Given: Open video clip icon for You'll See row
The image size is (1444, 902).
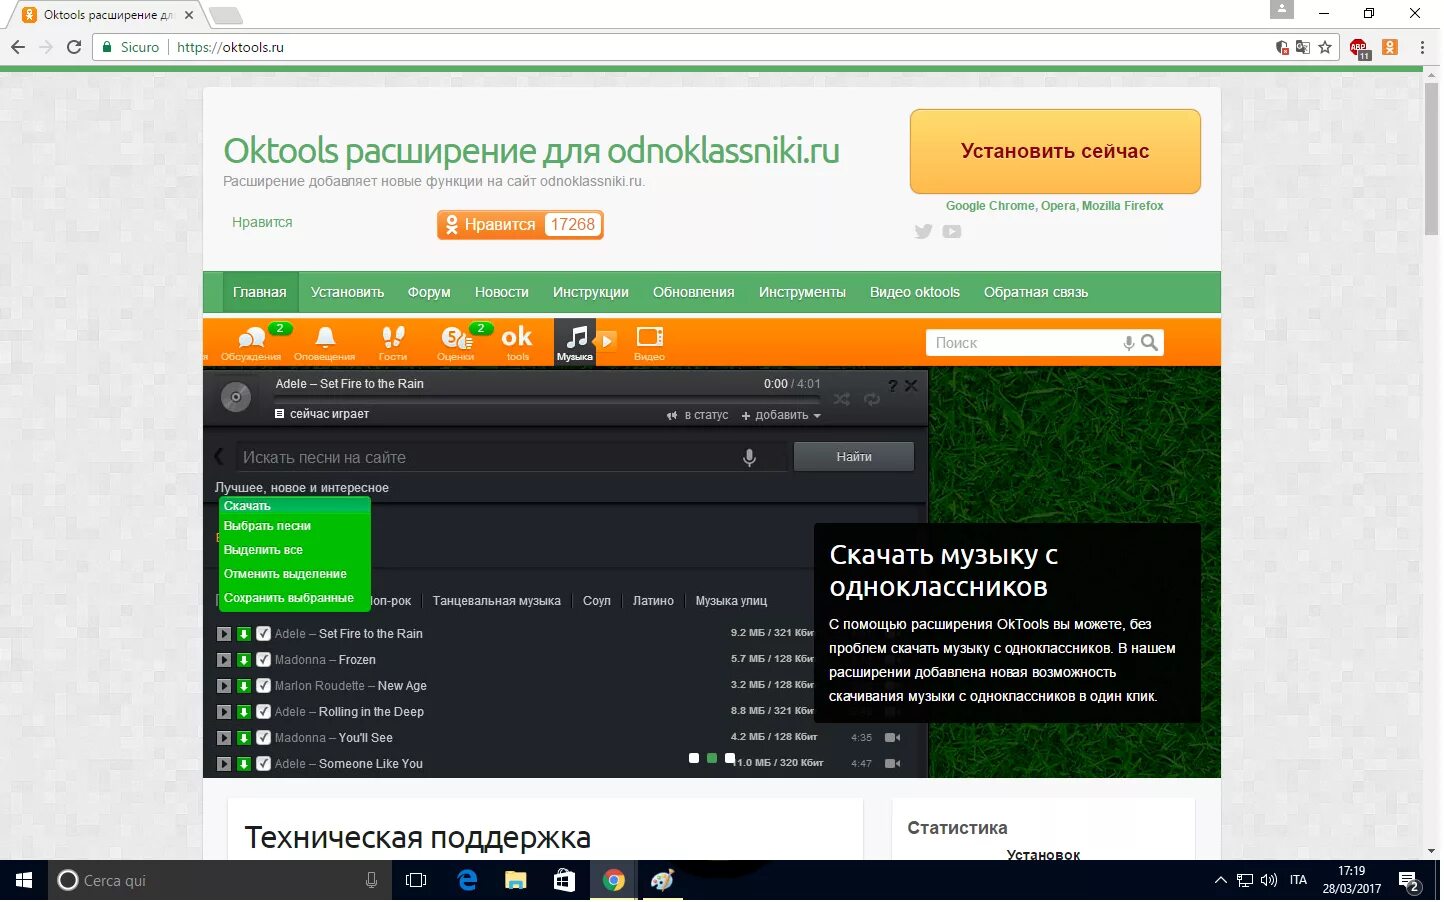Looking at the screenshot, I should pos(894,739).
